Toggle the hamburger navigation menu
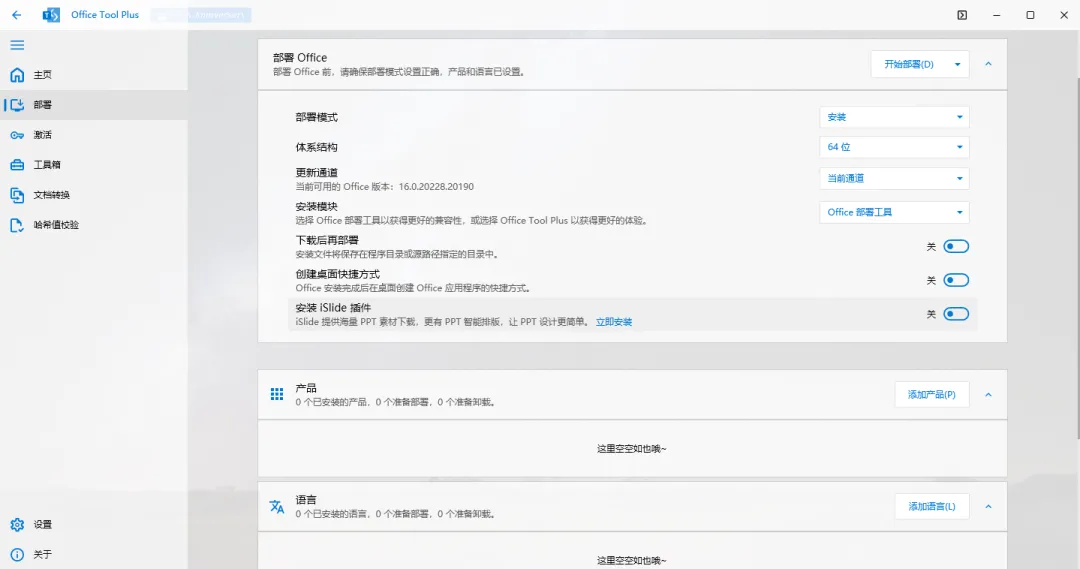The width and height of the screenshot is (1080, 569). [17, 45]
